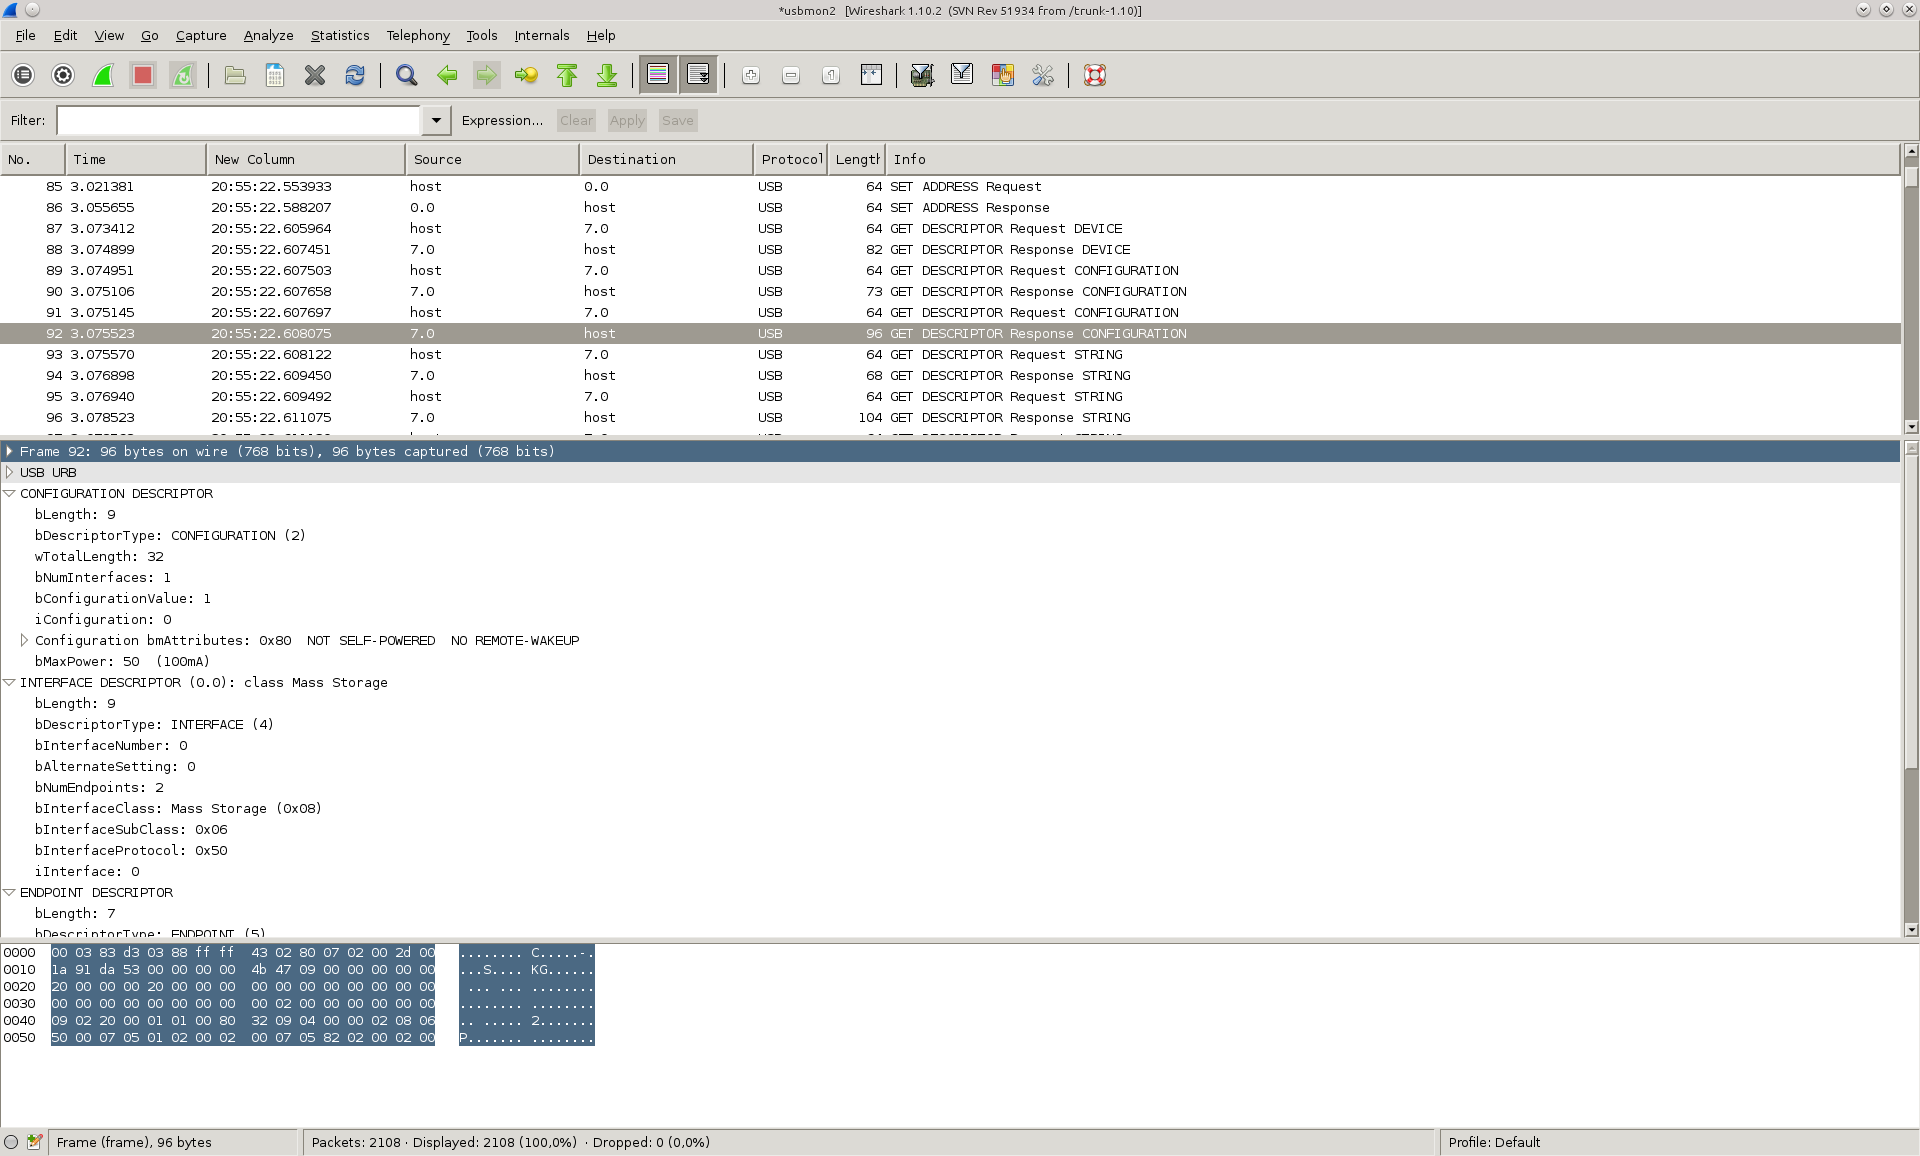
Task: Open the Statistics menu
Action: tap(339, 35)
